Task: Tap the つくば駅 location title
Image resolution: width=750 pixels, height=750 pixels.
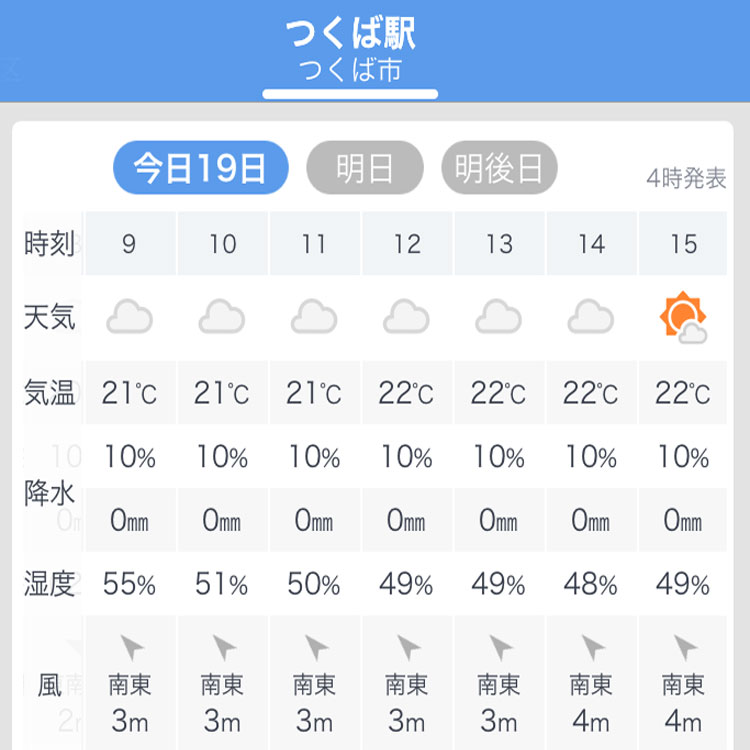Action: tap(351, 33)
